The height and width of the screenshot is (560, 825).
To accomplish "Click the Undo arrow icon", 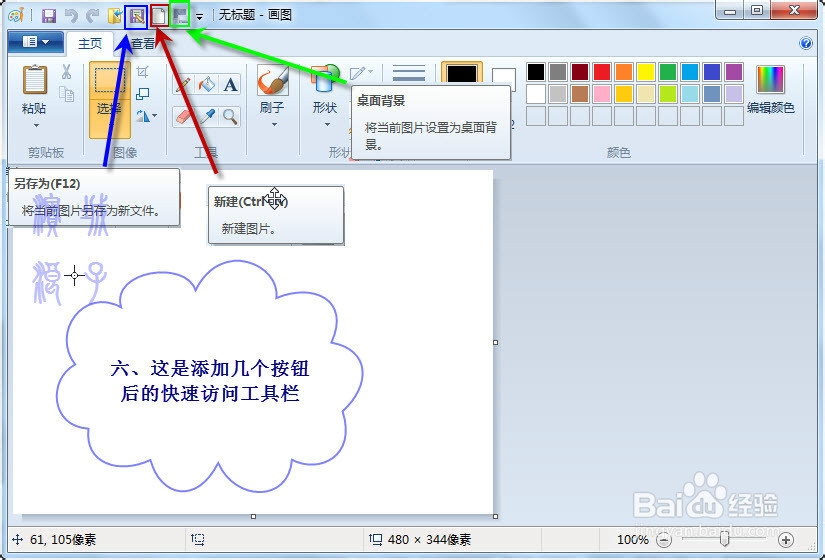I will point(71,16).
